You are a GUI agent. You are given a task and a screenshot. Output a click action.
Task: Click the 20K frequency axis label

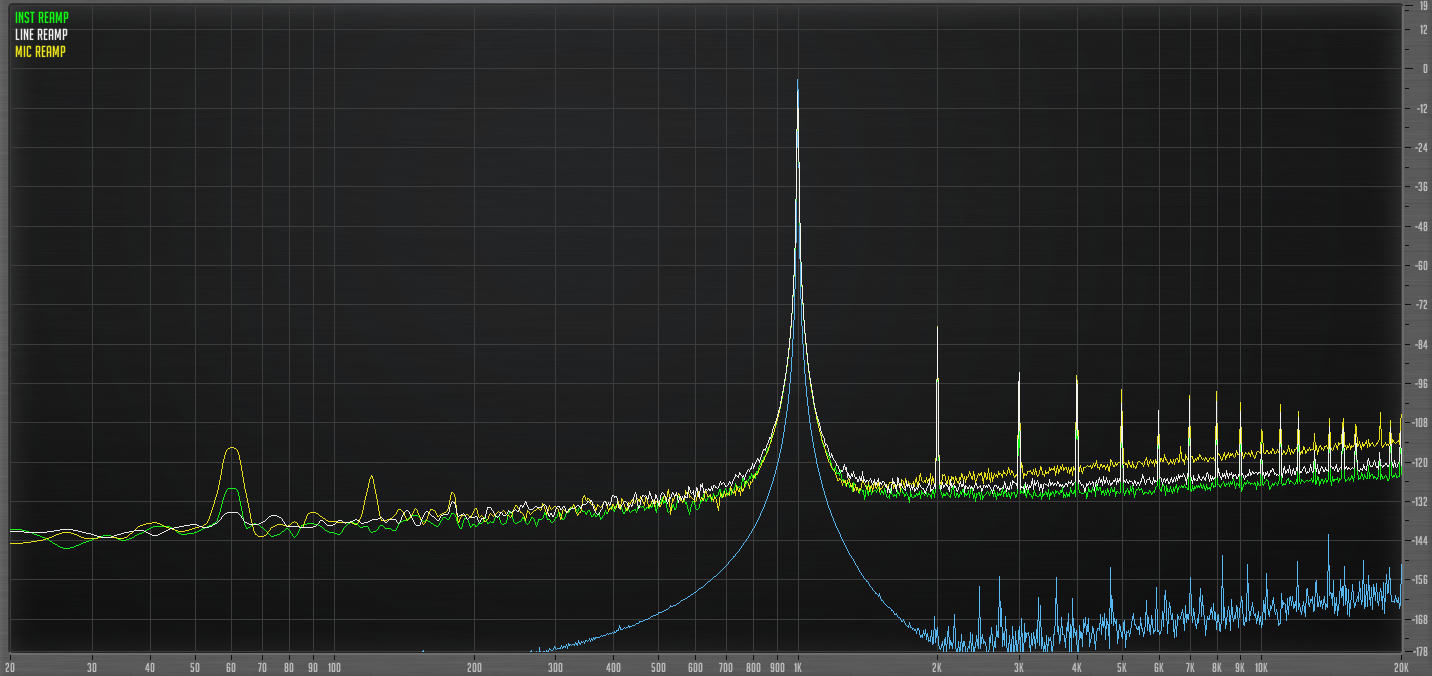[1401, 666]
